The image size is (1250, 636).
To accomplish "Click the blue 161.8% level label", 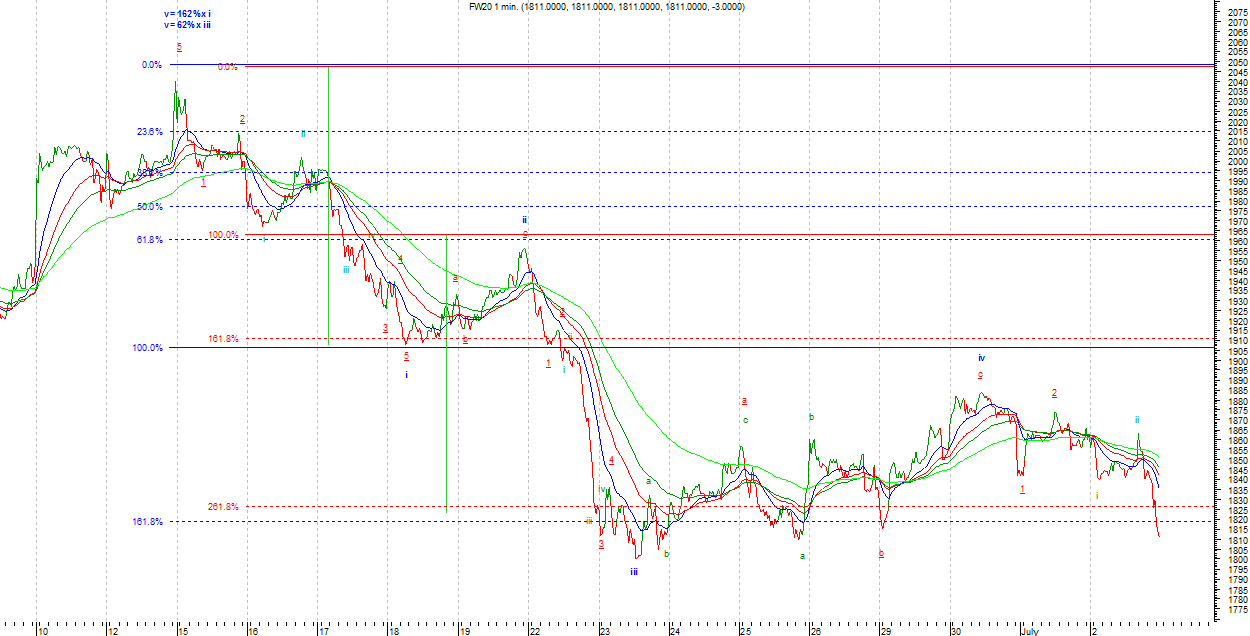I will [146, 521].
